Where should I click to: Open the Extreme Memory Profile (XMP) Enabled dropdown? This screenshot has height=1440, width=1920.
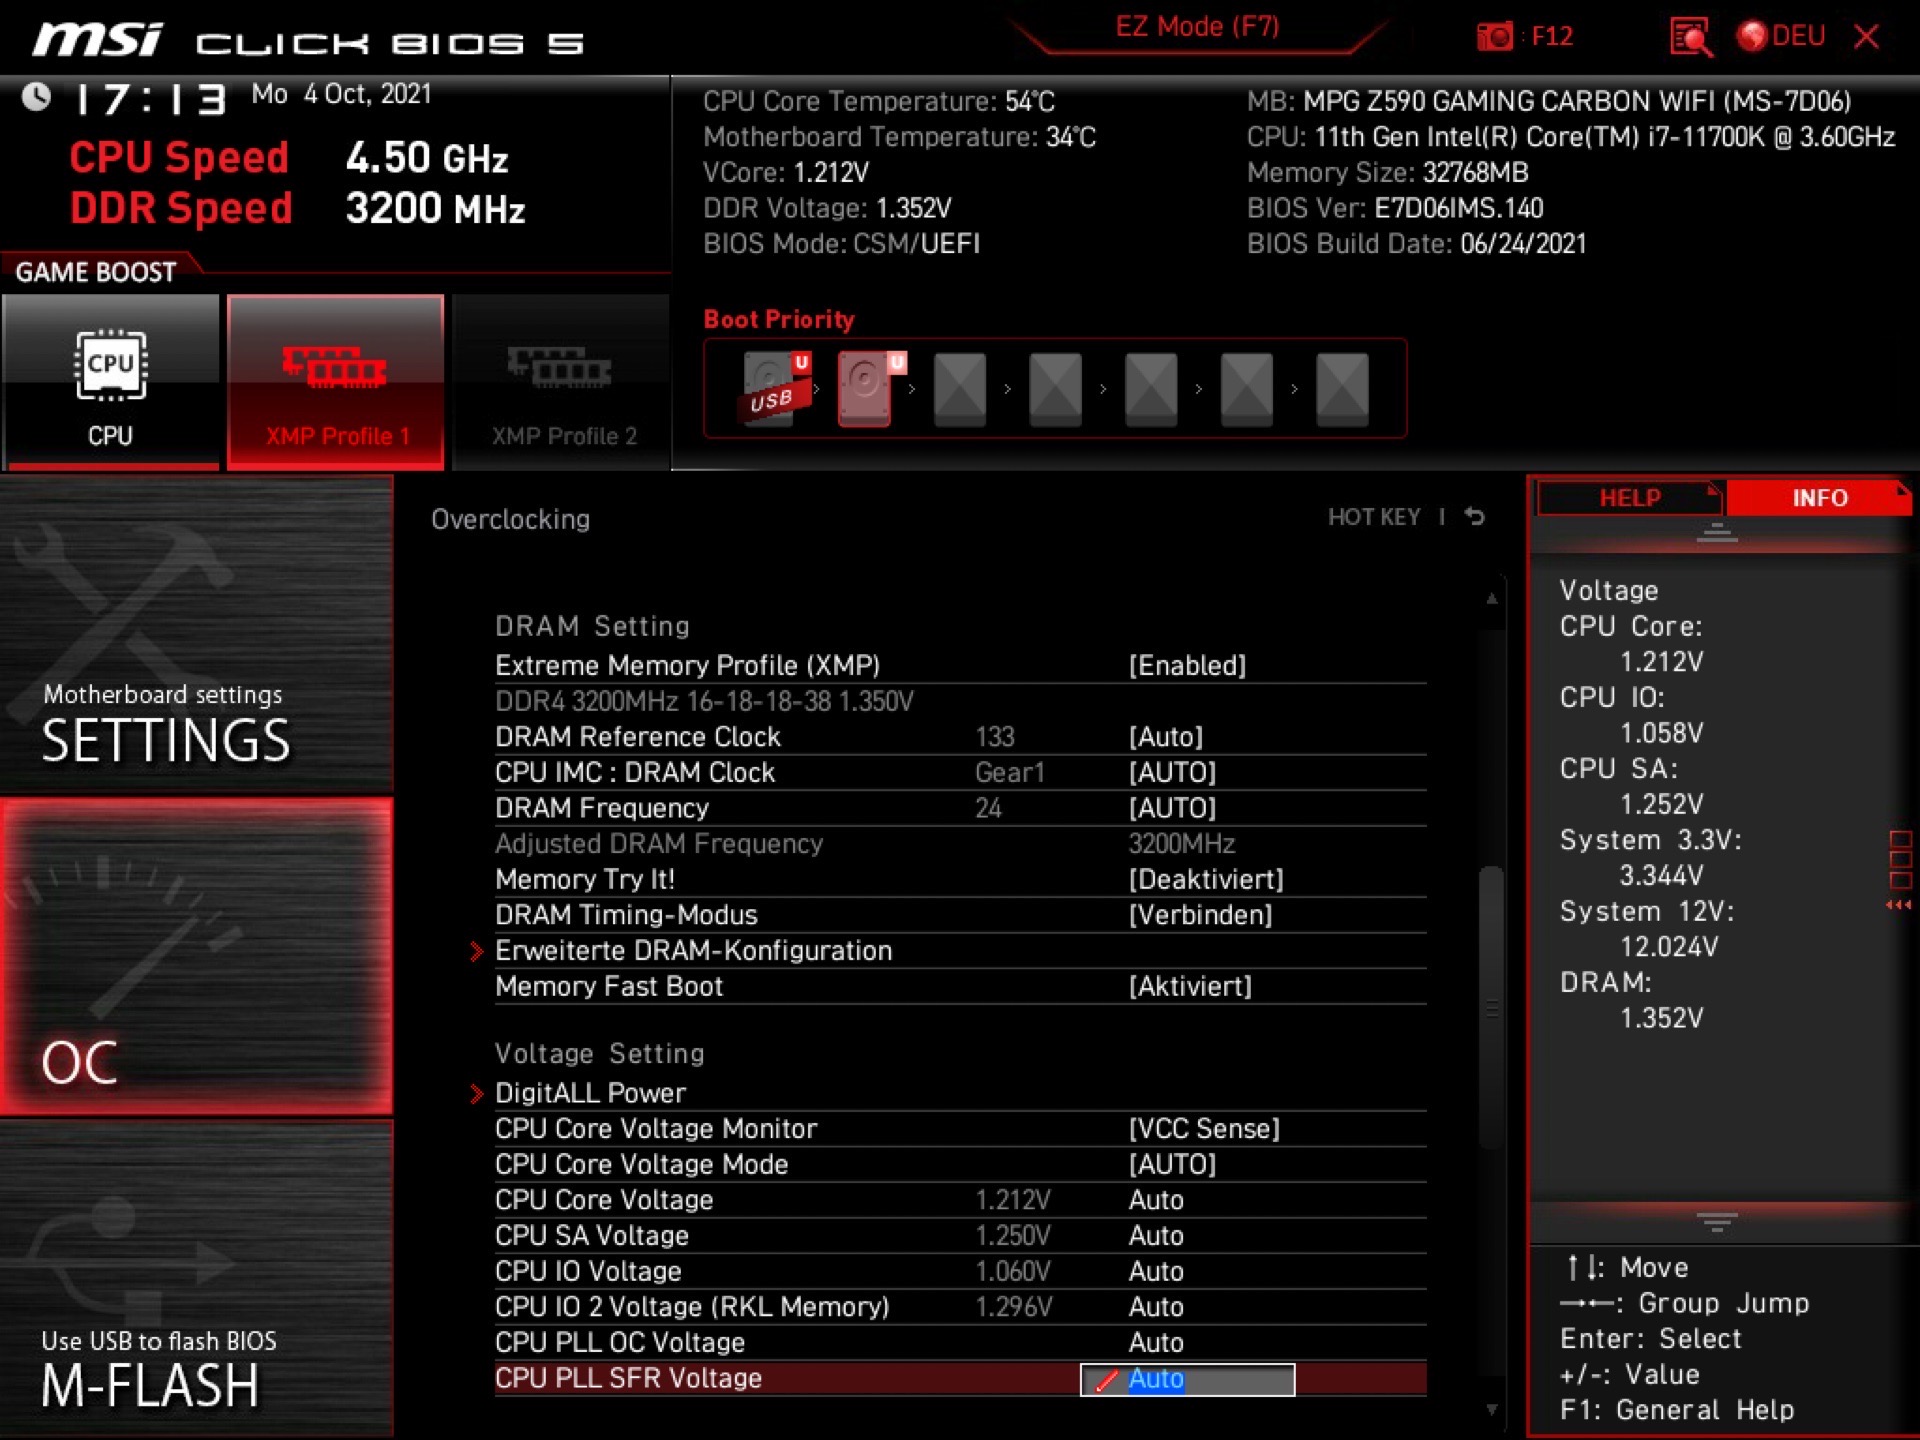tap(1187, 666)
